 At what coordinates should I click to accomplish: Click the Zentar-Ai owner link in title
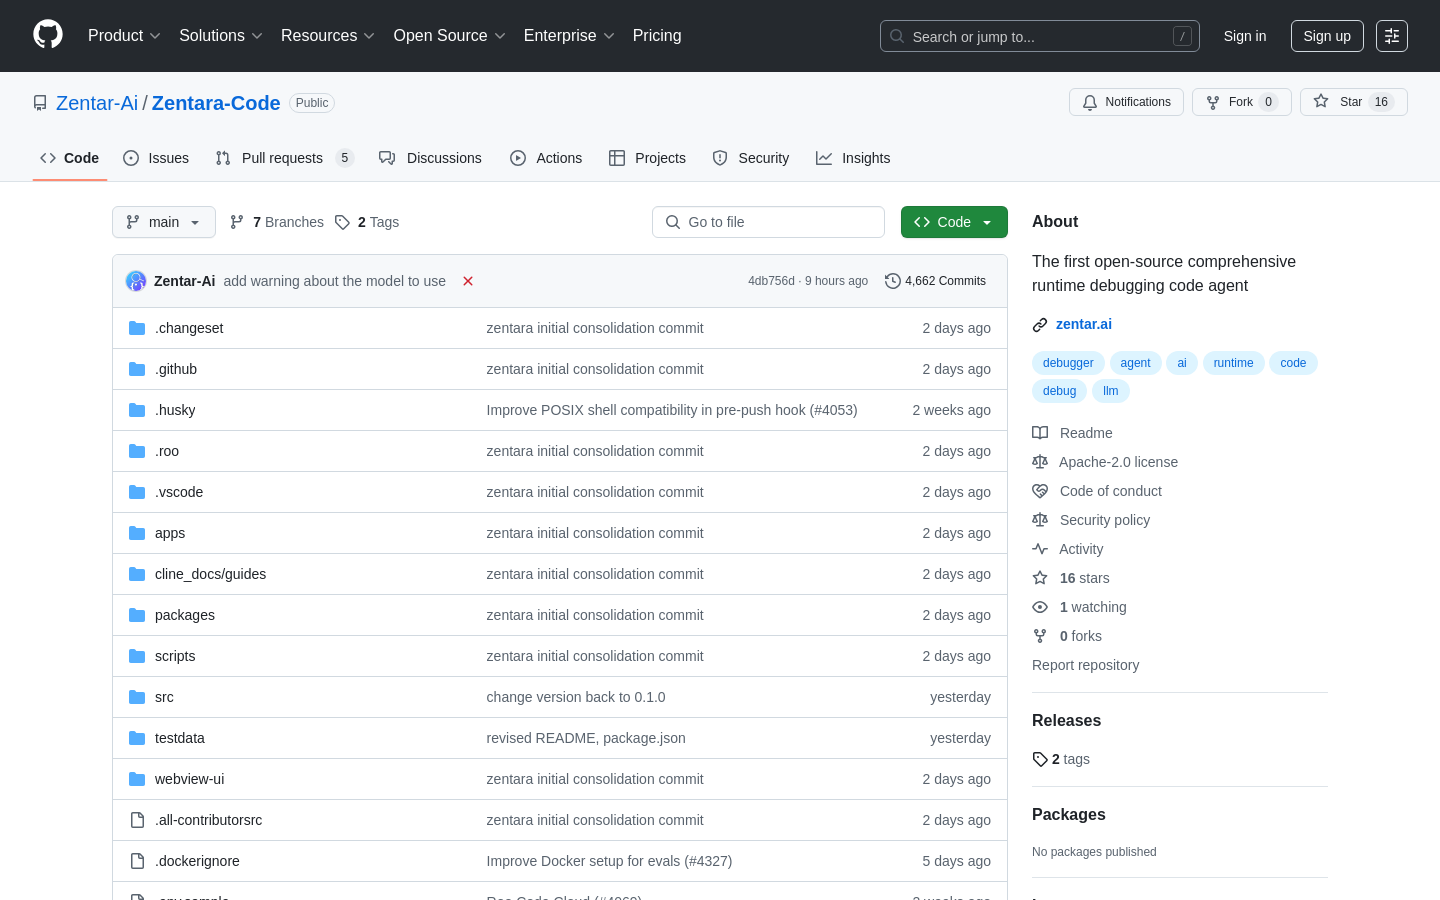[x=97, y=103]
